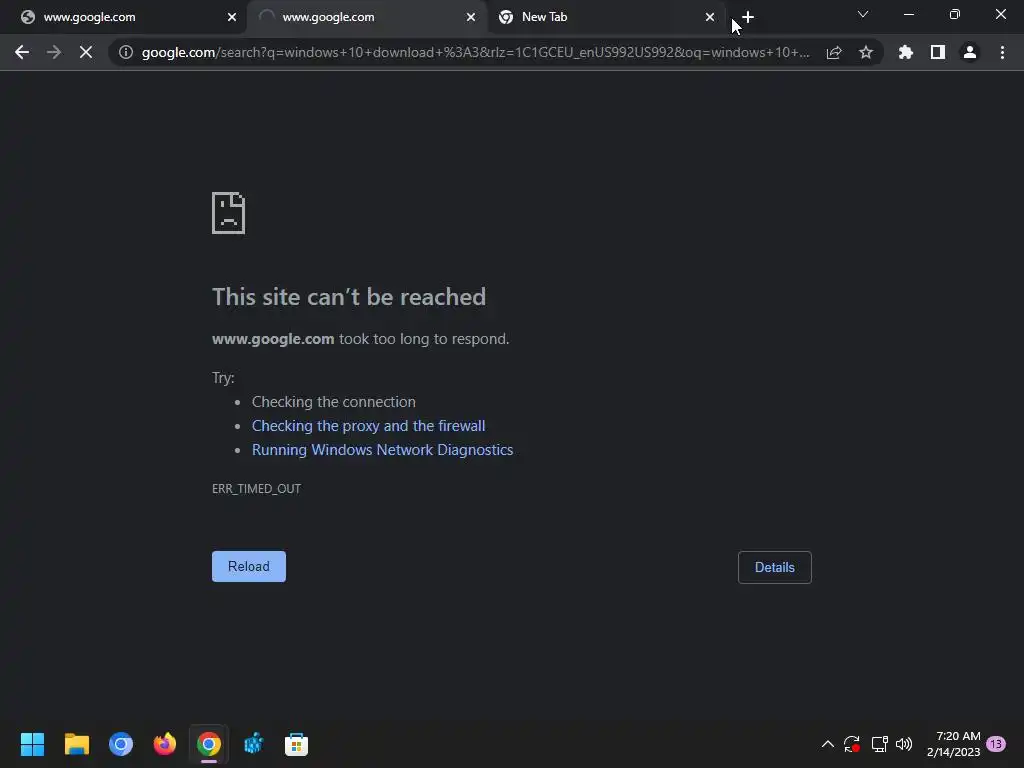Click the ERR_TIMED_OUT error code
The height and width of the screenshot is (768, 1024).
tap(257, 488)
